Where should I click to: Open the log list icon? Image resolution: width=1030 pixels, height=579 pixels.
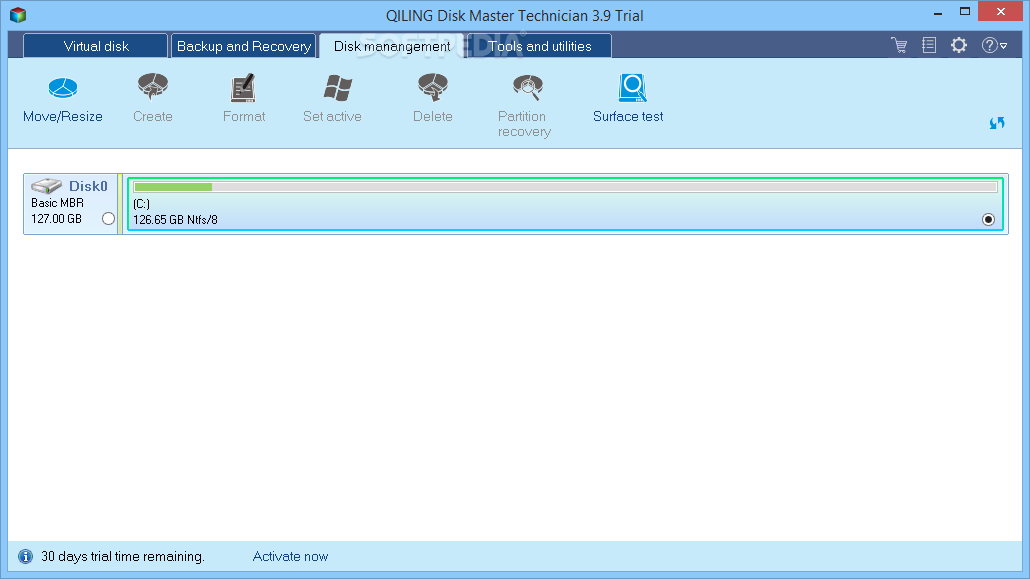tap(929, 45)
